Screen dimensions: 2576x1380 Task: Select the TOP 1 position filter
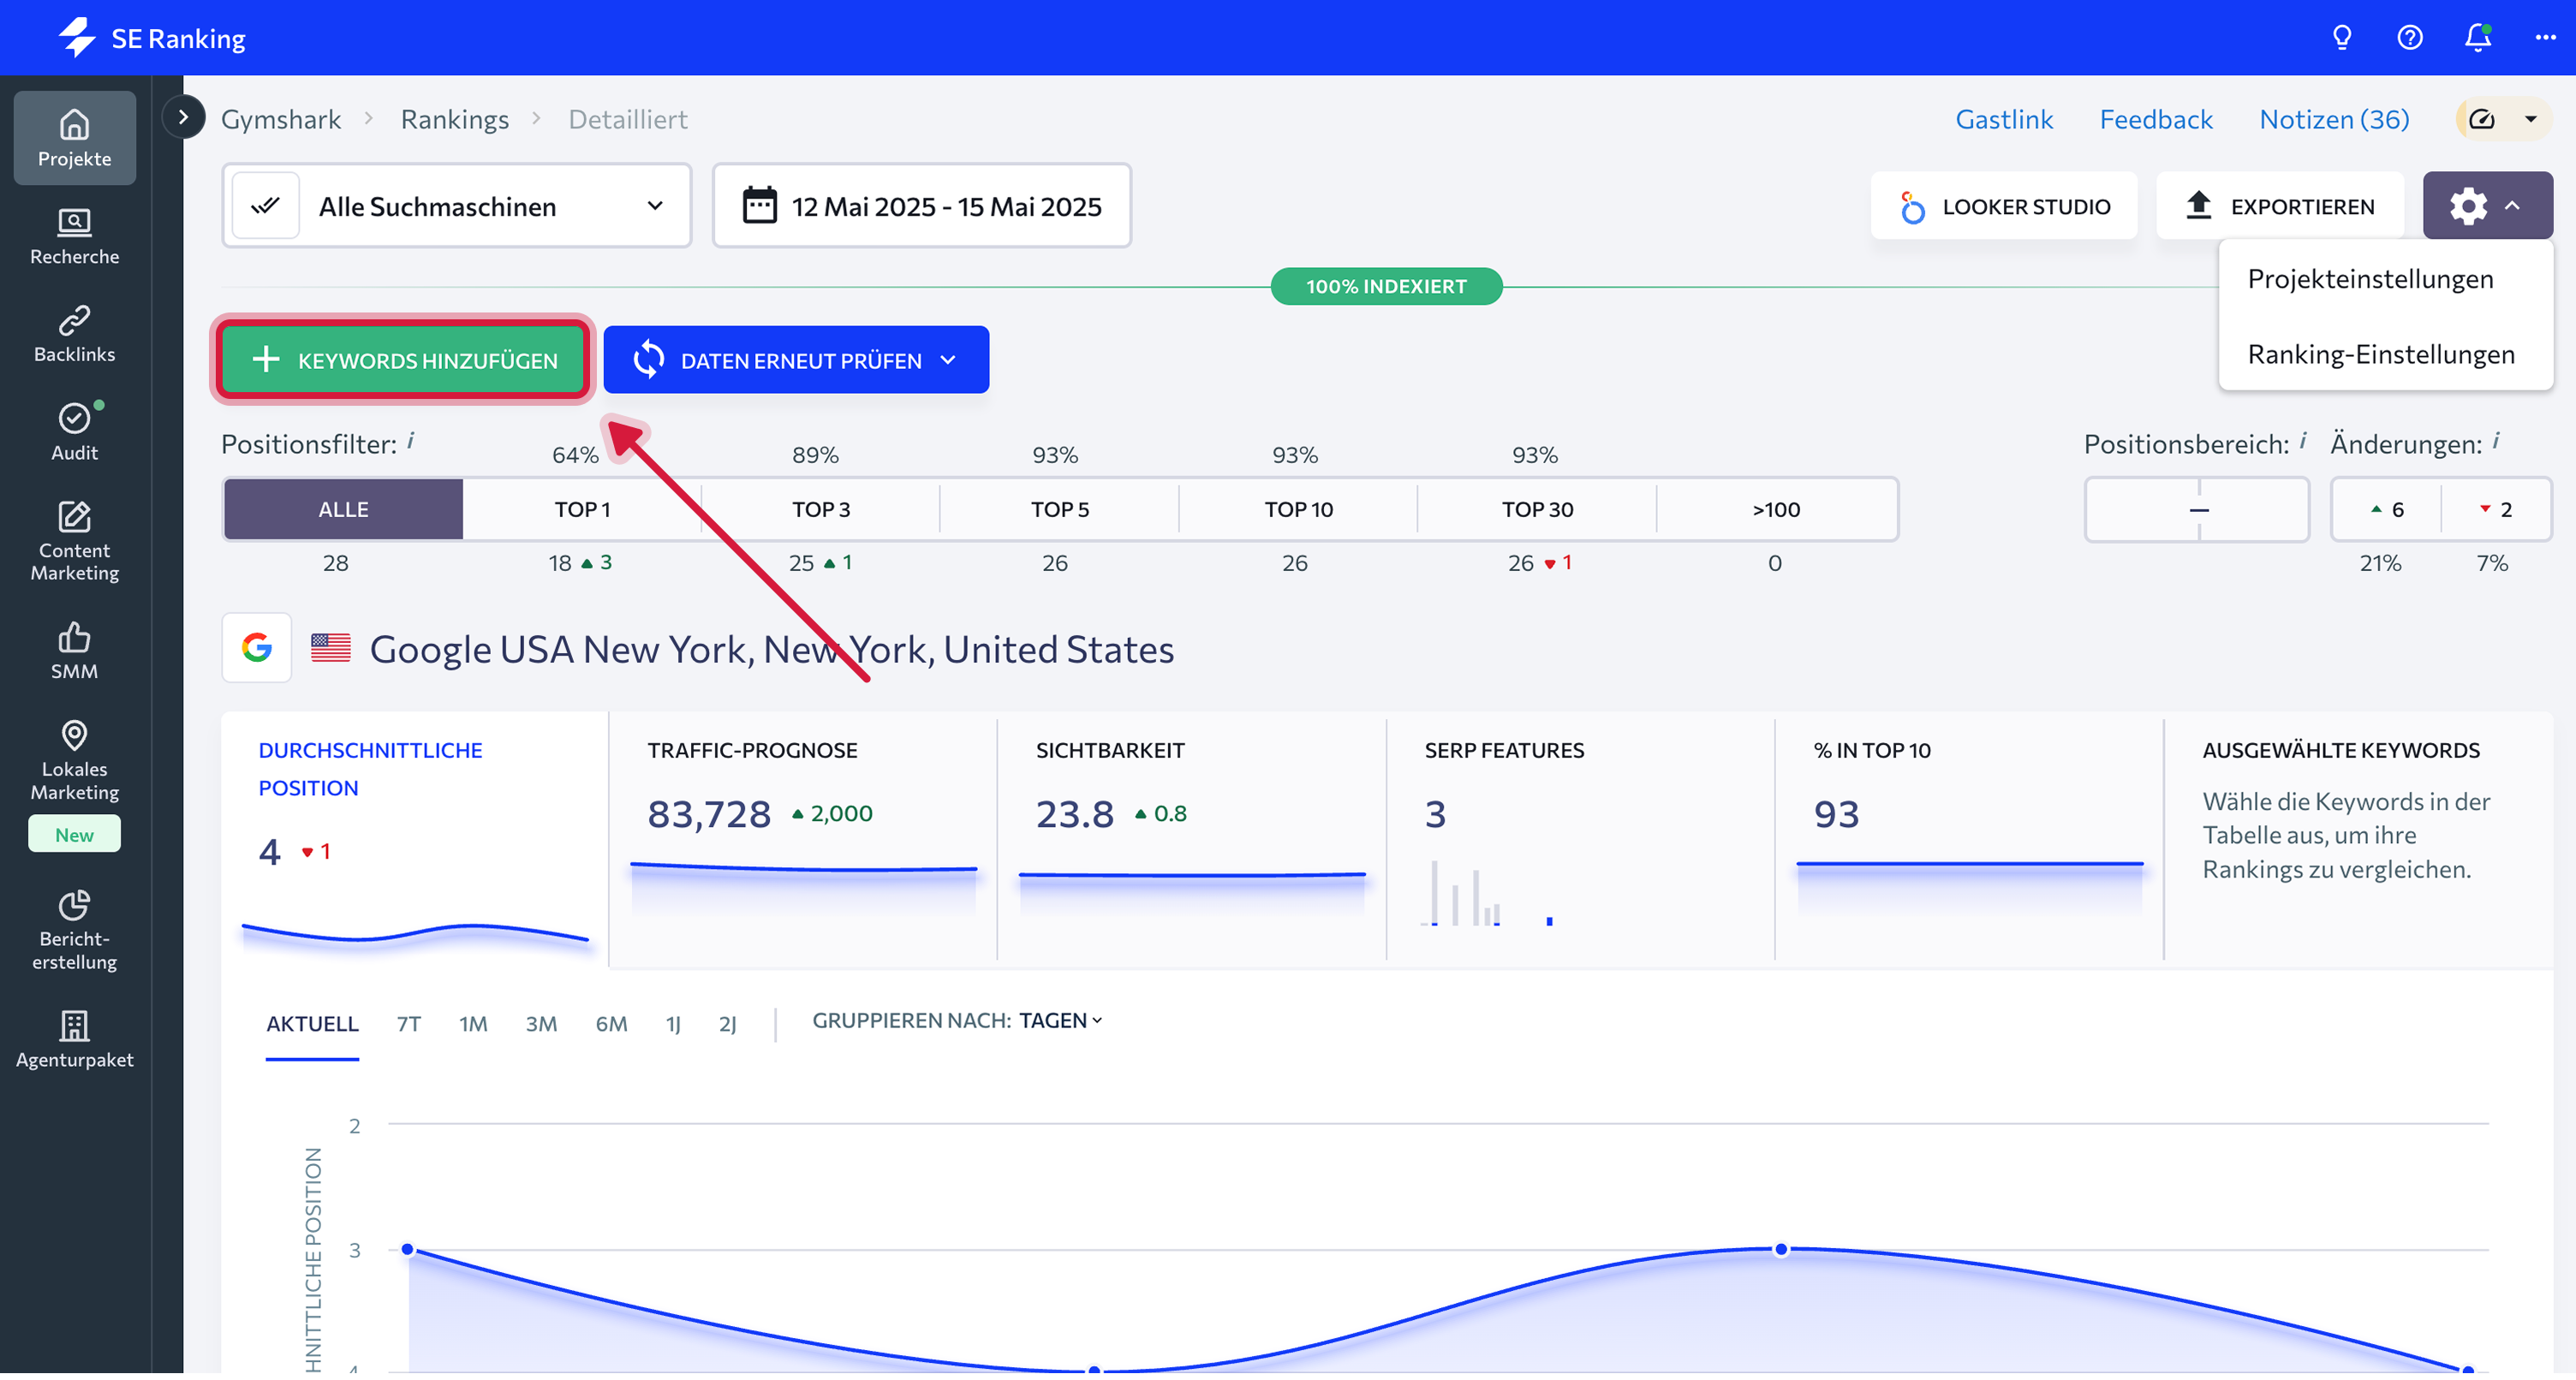[x=582, y=510]
